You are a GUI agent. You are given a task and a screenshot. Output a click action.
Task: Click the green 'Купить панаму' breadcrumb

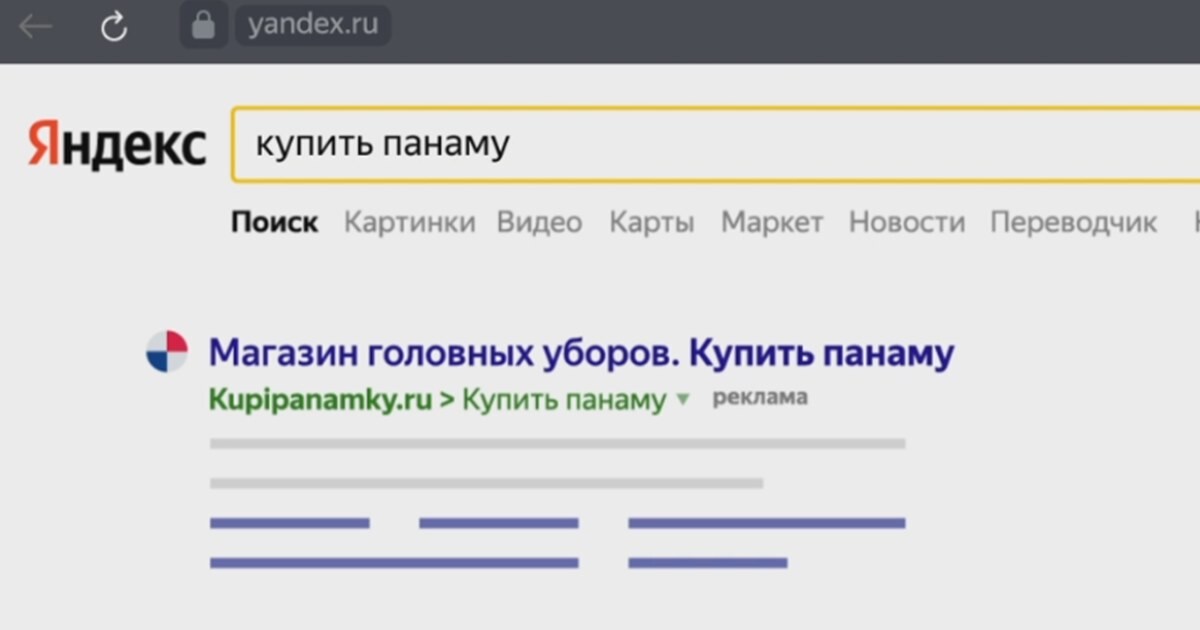point(564,400)
